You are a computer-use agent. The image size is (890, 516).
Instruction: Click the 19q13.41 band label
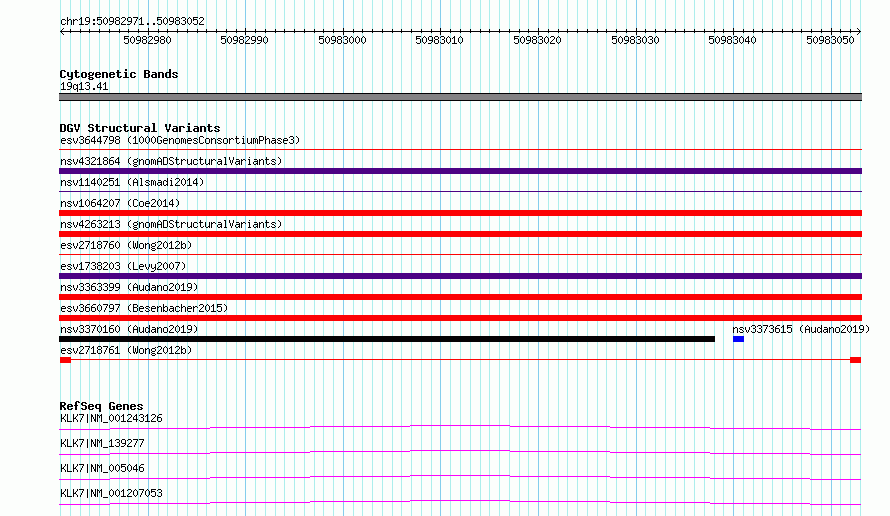click(x=84, y=86)
